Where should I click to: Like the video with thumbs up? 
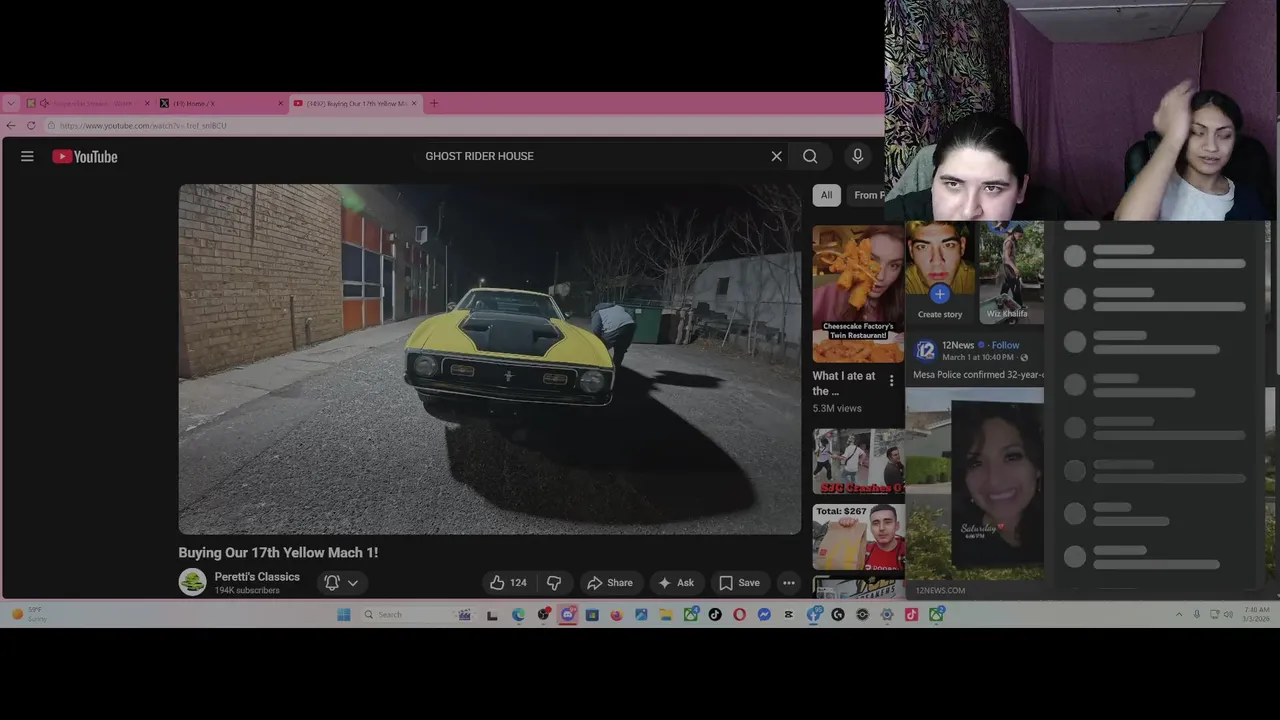pos(508,582)
